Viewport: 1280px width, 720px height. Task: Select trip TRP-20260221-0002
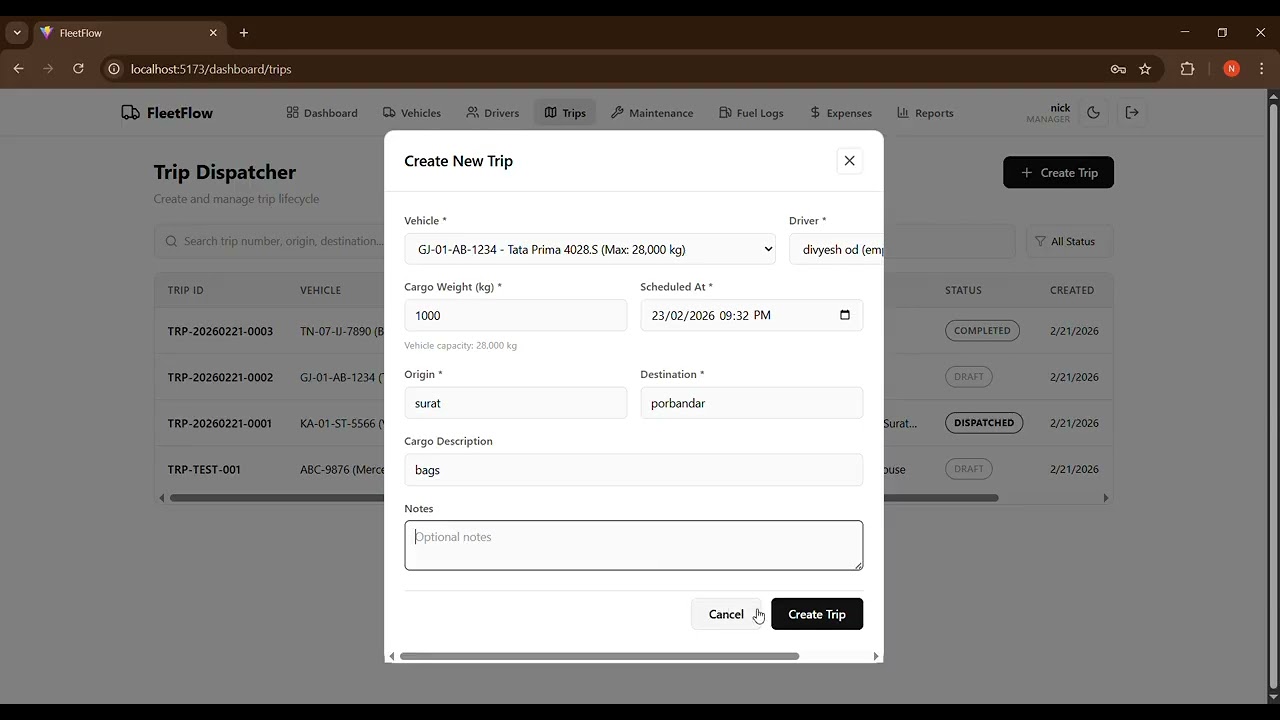220,377
